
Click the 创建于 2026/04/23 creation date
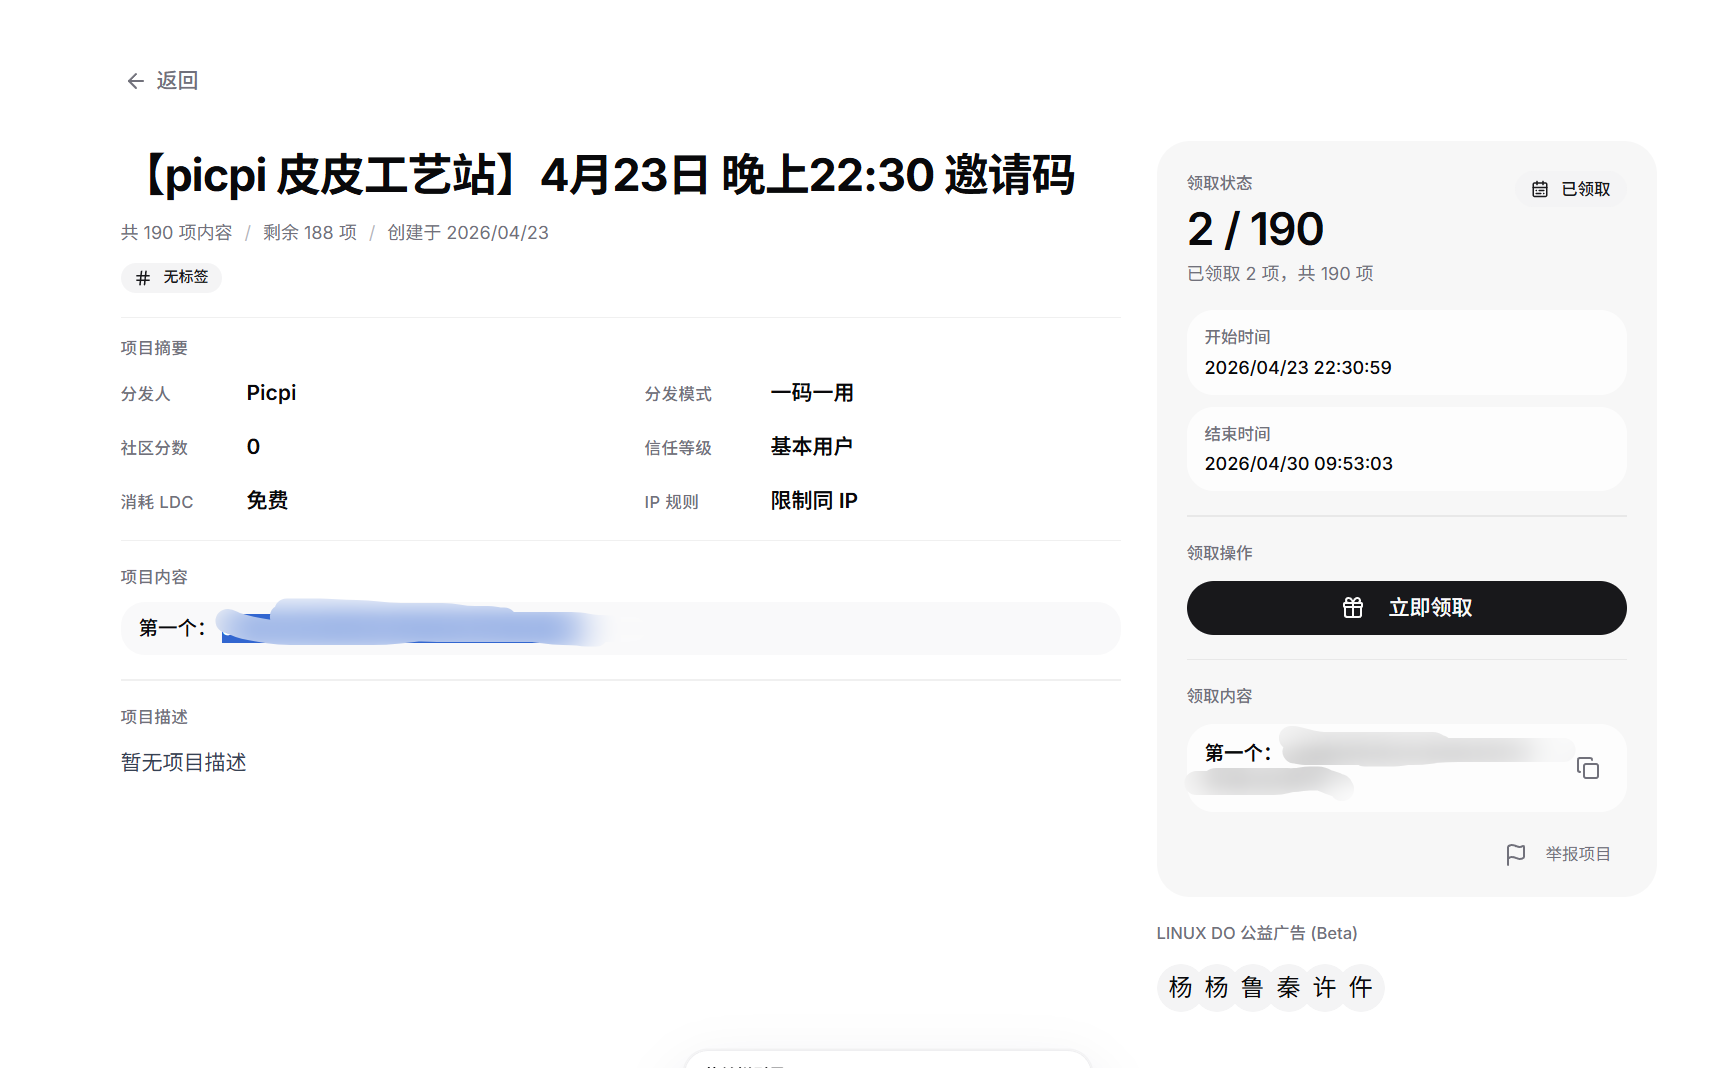tap(468, 233)
